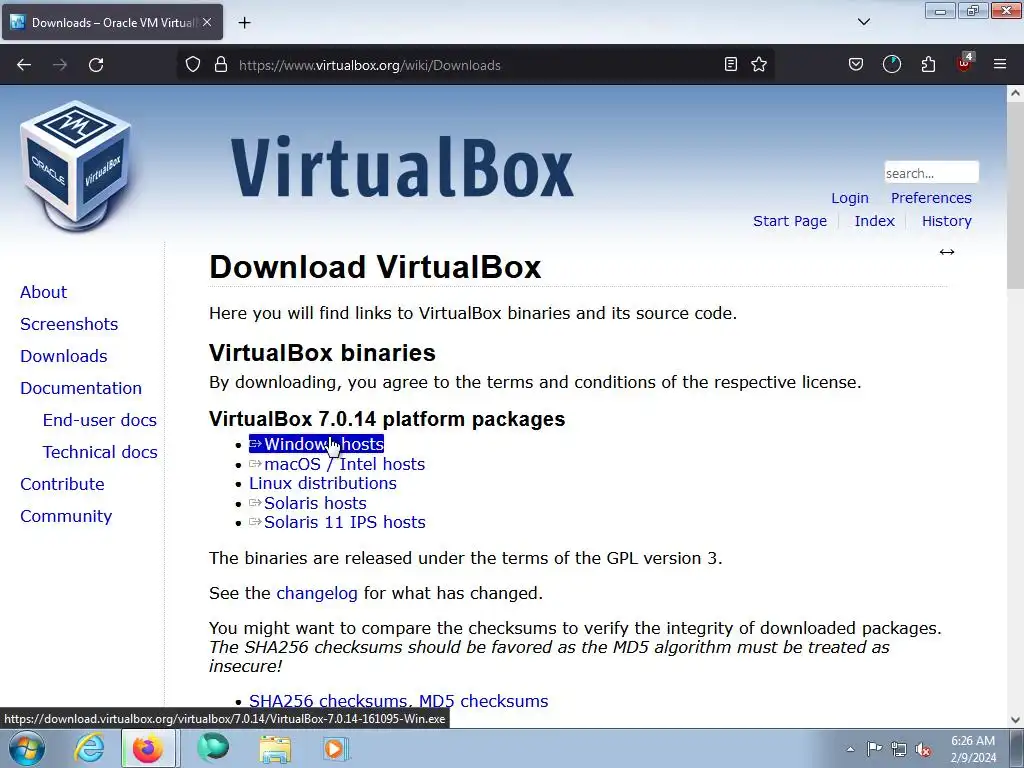Open the History link
This screenshot has width=1024, height=768.
946,221
